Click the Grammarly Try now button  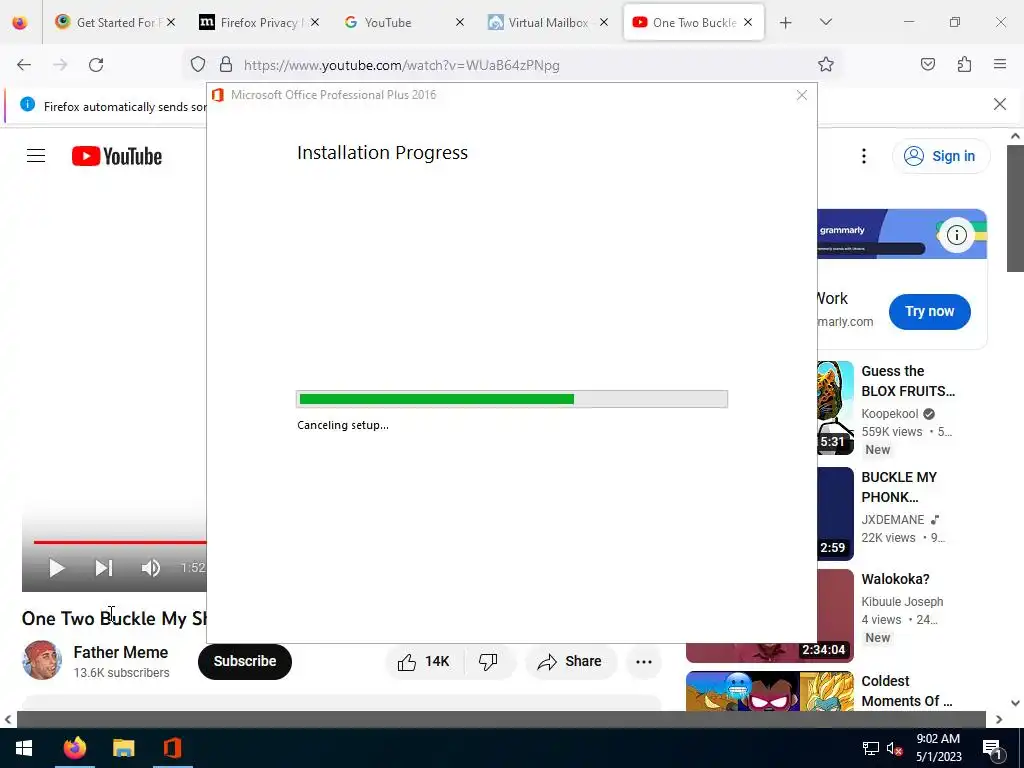point(929,312)
